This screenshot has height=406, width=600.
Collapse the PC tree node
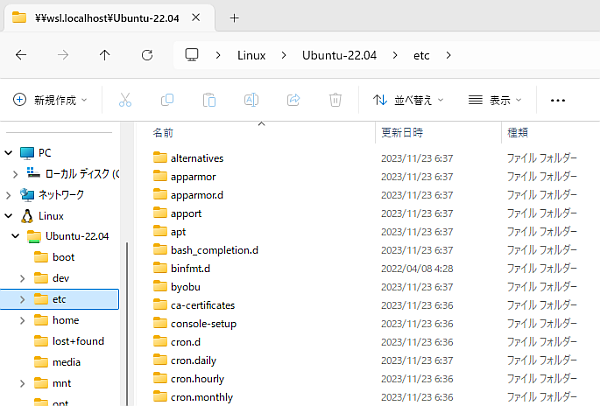(x=8, y=153)
